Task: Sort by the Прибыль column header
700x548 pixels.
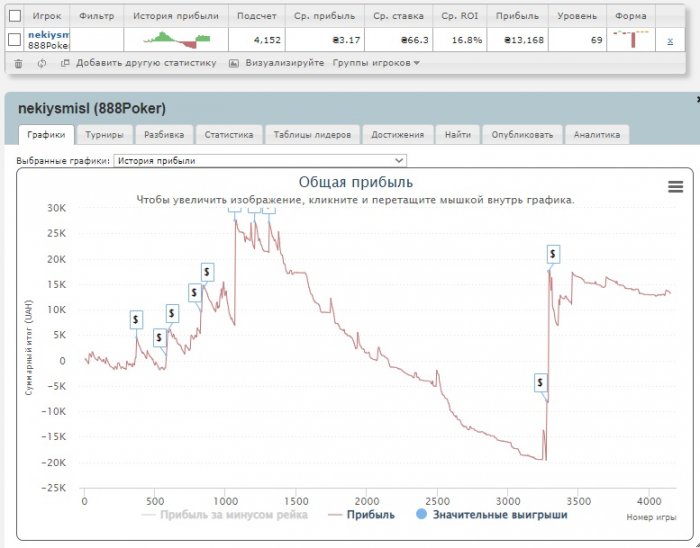Action: (x=517, y=16)
